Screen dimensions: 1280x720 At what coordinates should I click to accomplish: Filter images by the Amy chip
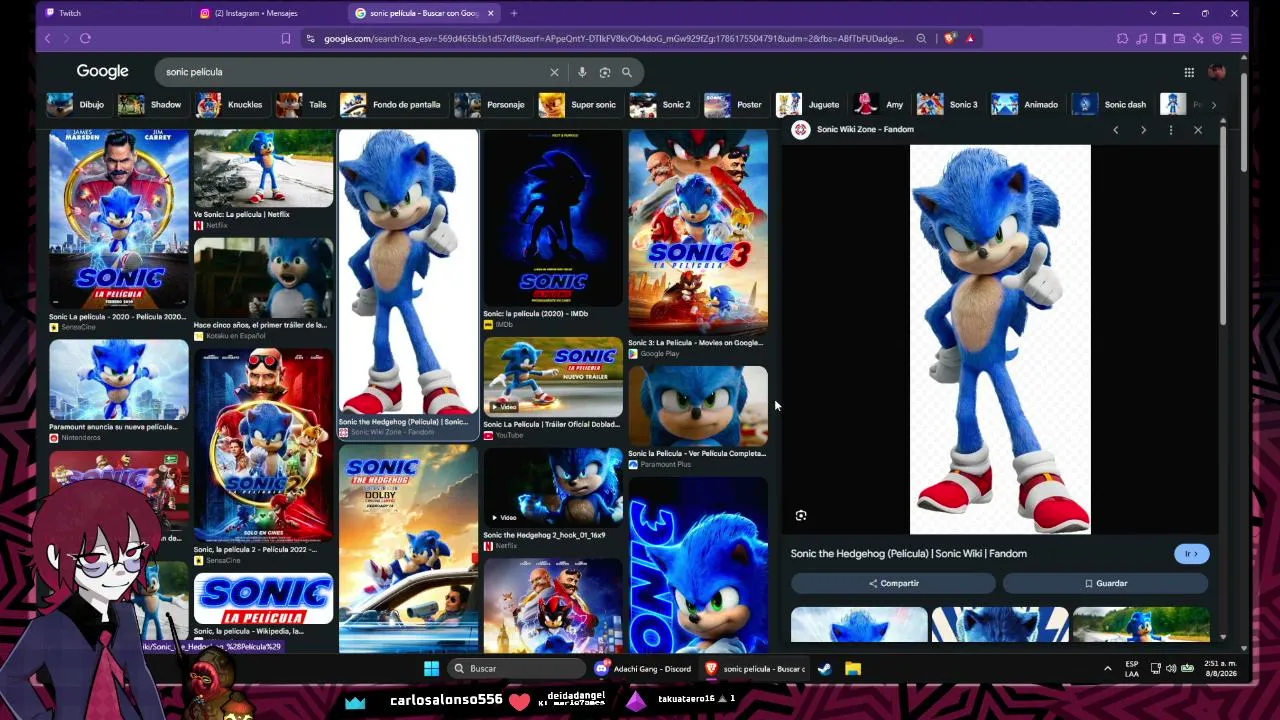(x=880, y=105)
